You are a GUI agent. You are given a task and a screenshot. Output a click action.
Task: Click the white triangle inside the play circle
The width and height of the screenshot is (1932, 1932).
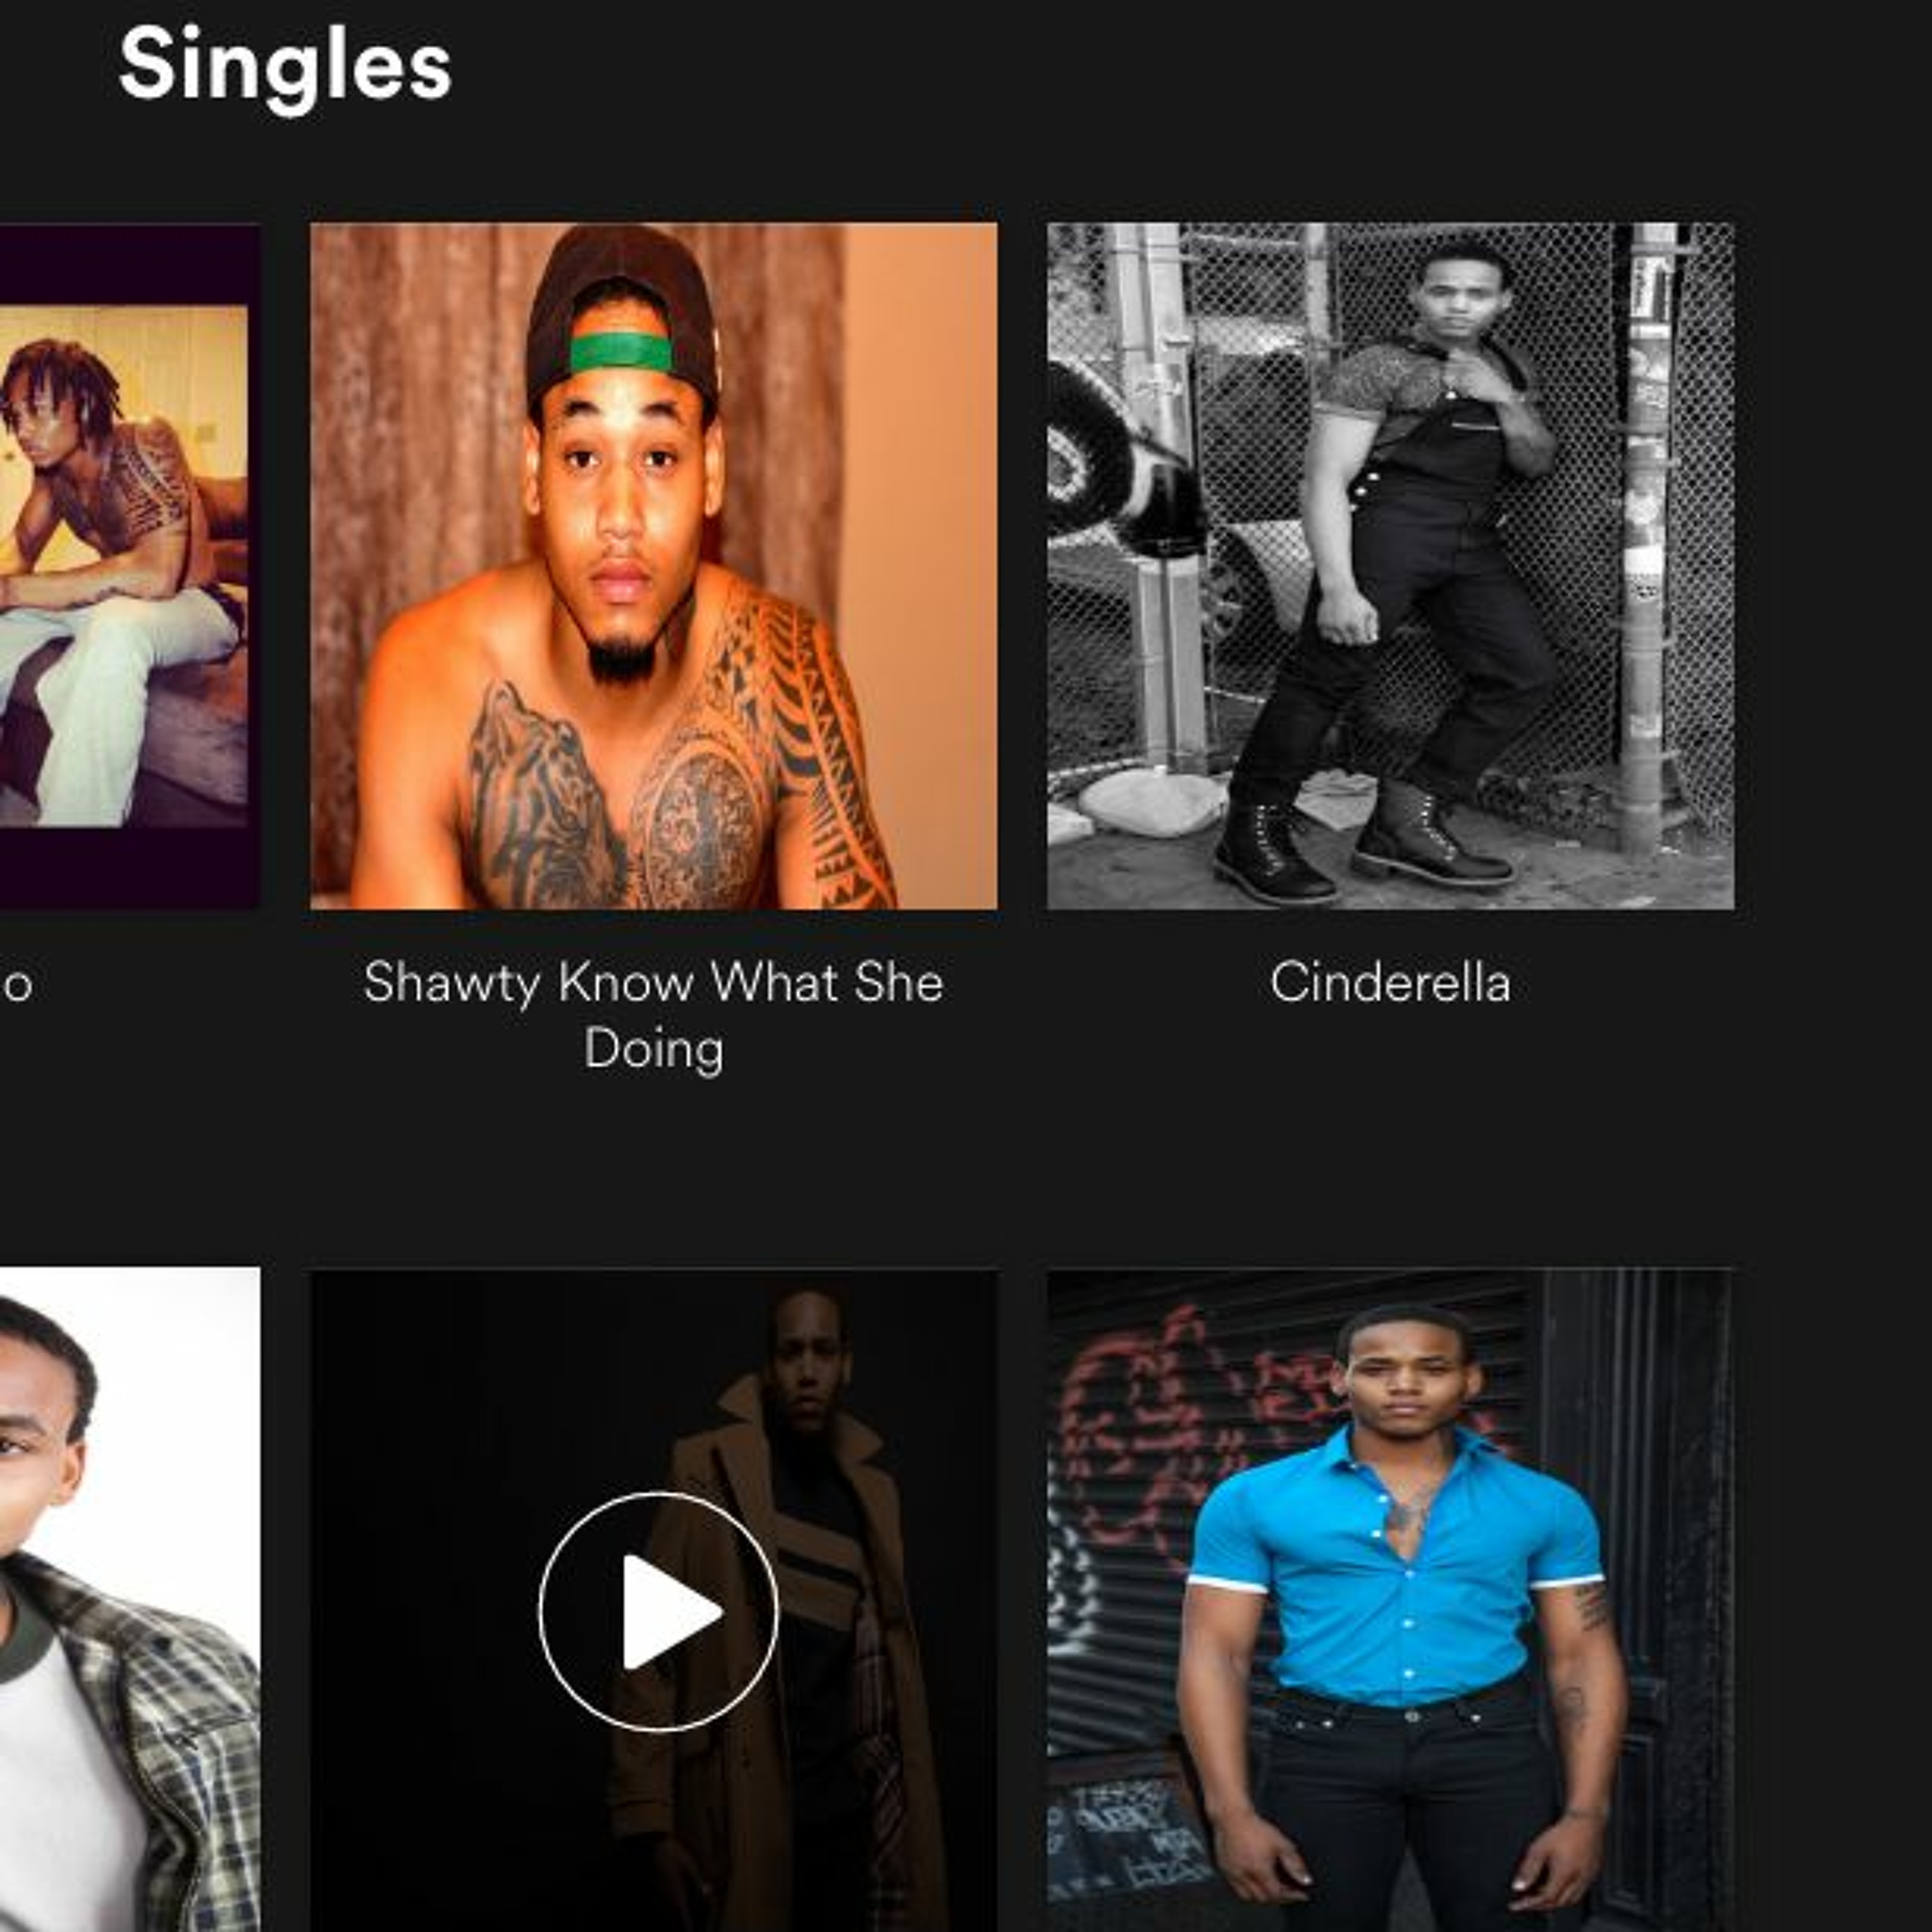click(x=668, y=1611)
